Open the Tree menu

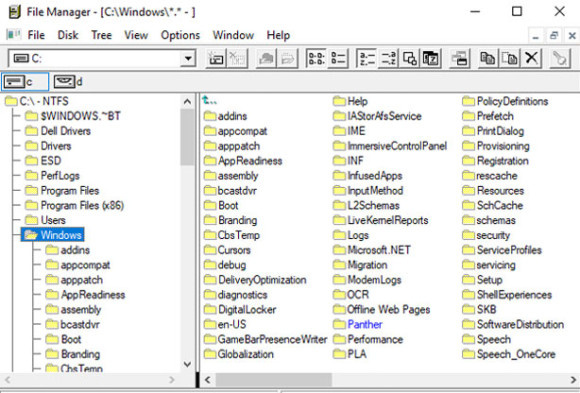pyautogui.click(x=101, y=35)
